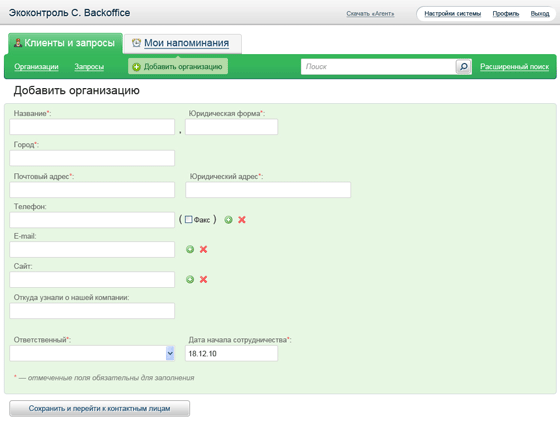Open the Организации link

click(x=36, y=67)
